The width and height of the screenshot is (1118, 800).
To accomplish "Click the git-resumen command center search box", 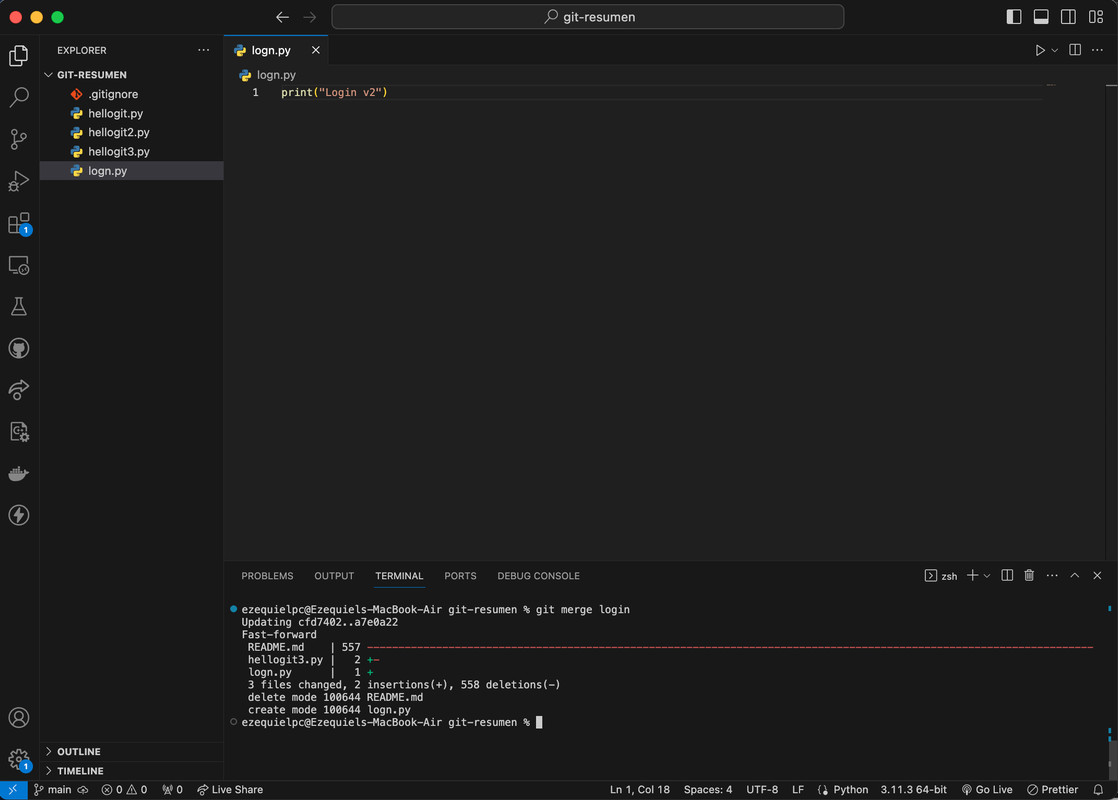I will point(588,17).
